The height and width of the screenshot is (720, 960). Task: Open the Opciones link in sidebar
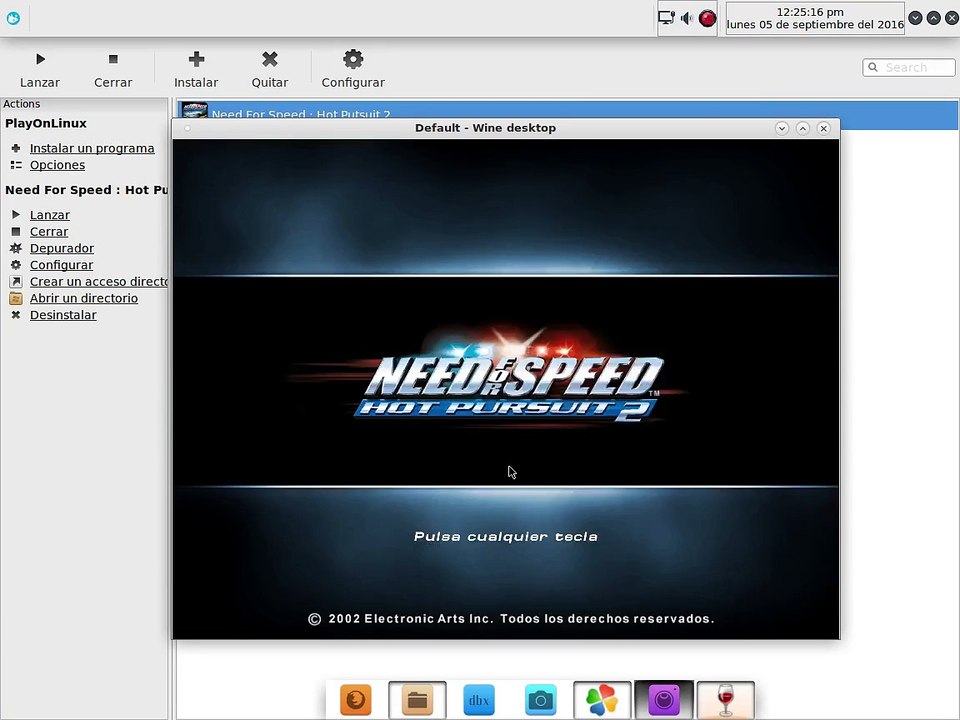coord(58,165)
